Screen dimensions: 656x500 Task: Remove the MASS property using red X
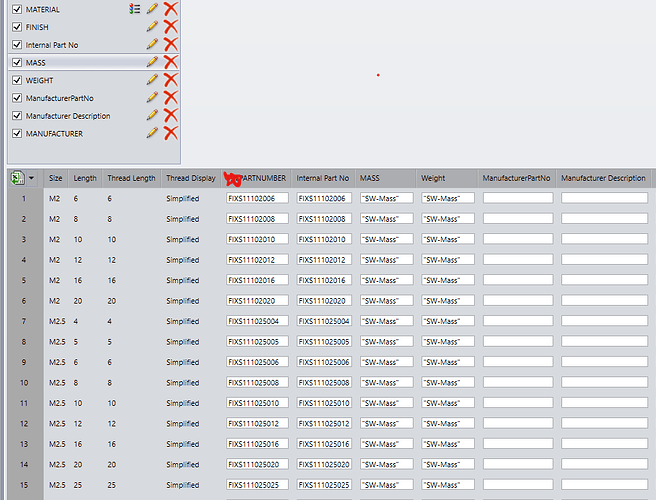point(170,62)
